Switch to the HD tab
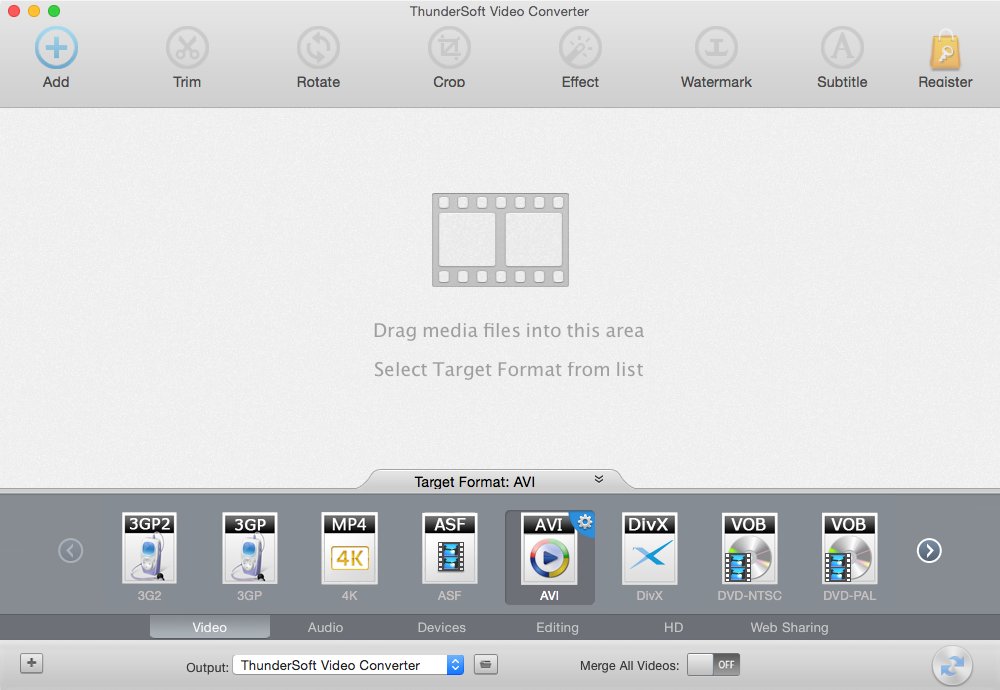This screenshot has width=1000, height=690. coord(673,627)
